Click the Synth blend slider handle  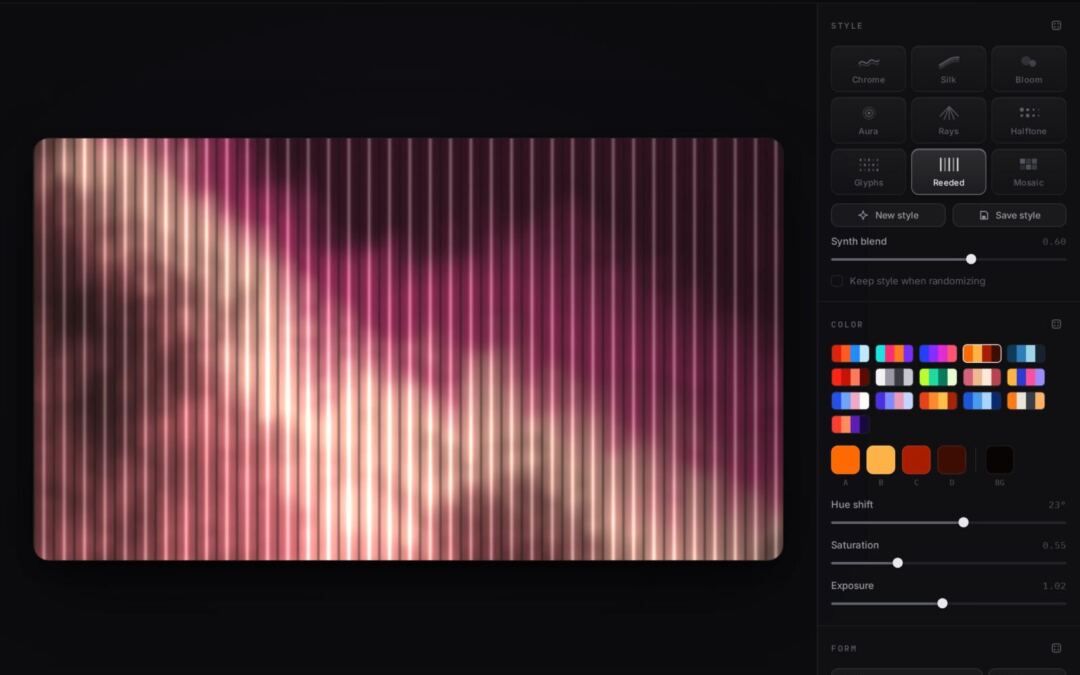pos(970,259)
